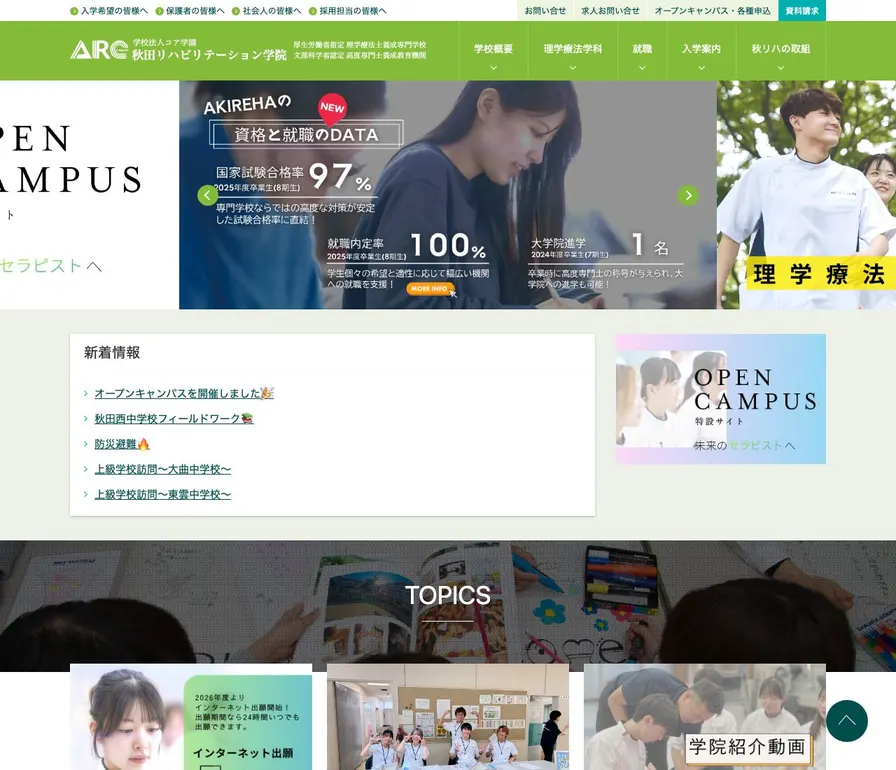The image size is (896, 770).
Task: Open 採用担当の皆様へ link
Action: (353, 11)
